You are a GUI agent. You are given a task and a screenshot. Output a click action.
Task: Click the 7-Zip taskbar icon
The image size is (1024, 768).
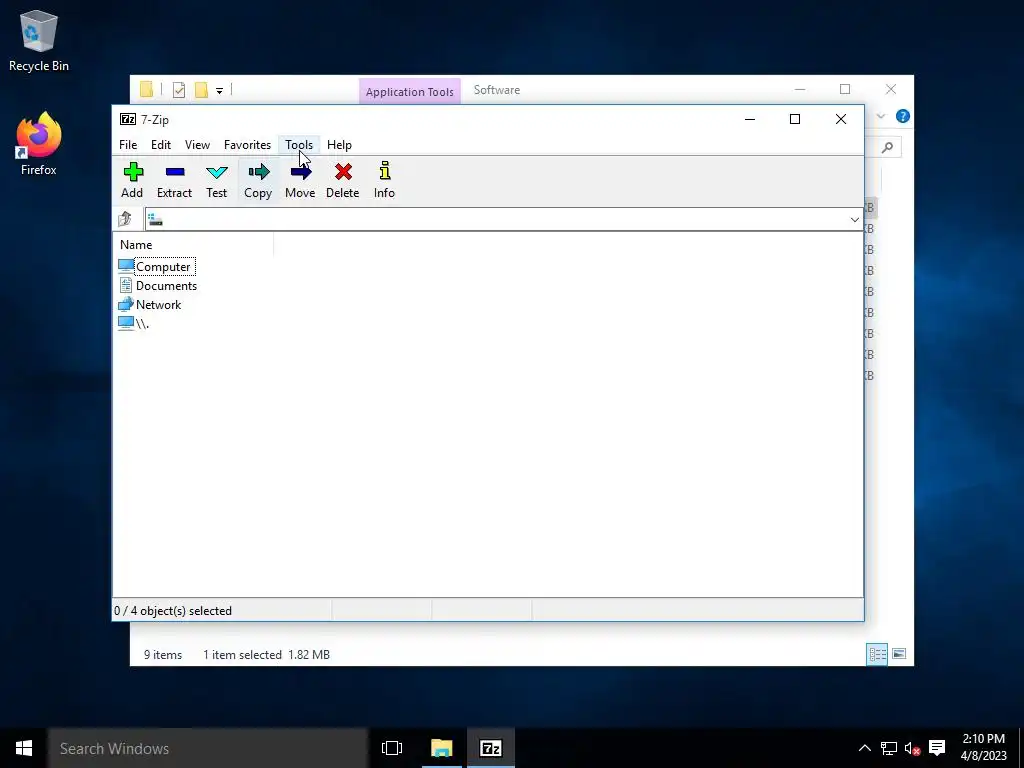[x=490, y=748]
